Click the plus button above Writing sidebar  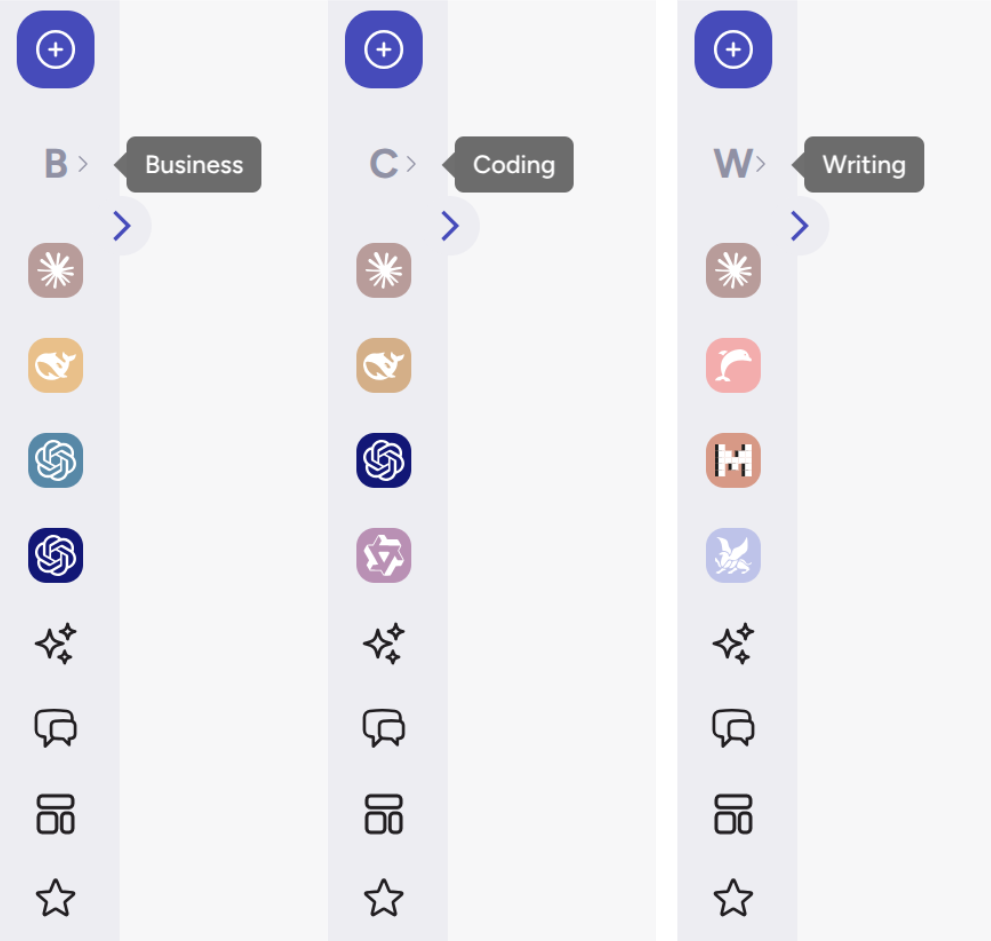coord(733,49)
